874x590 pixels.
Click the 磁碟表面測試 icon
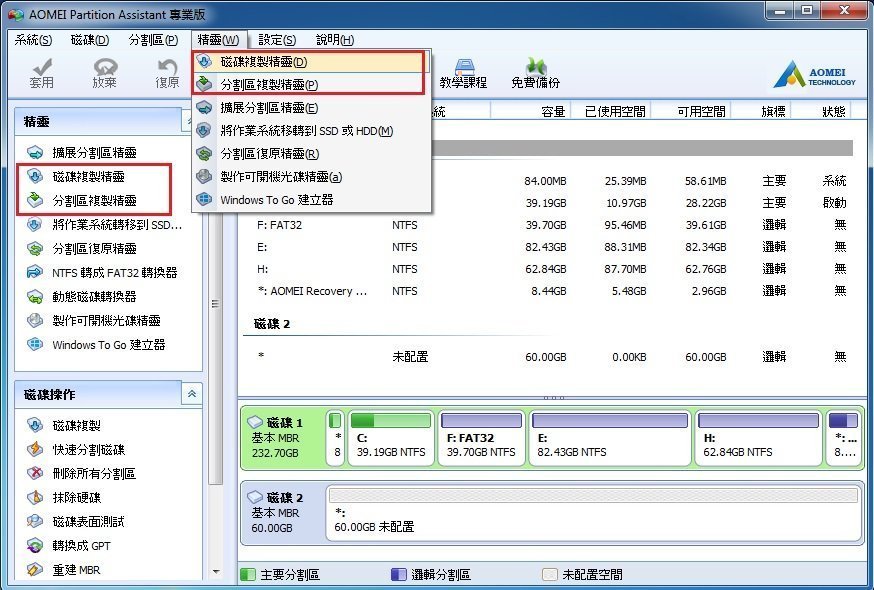[x=35, y=521]
